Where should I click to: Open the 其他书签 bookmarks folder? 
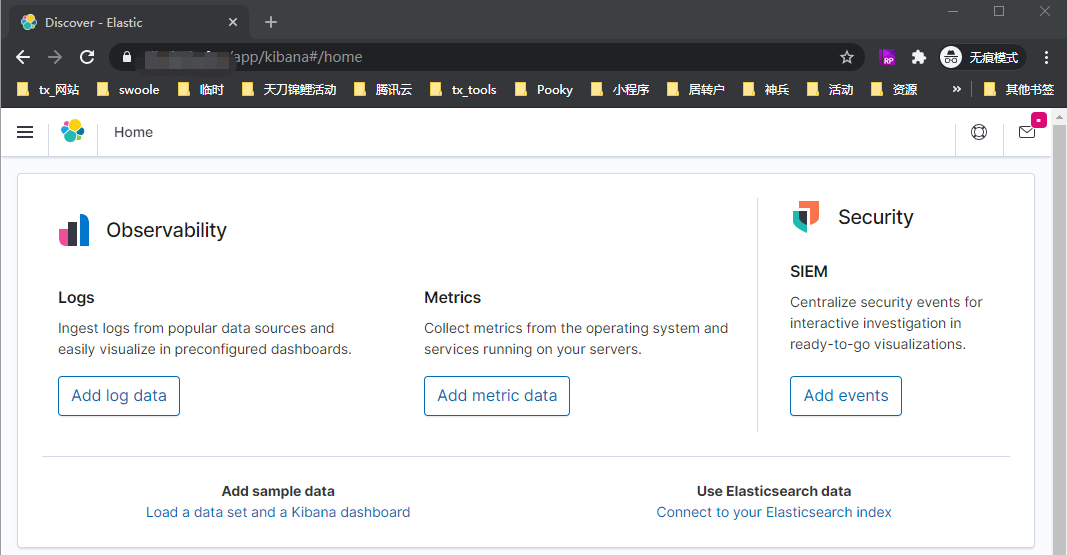click(x=1019, y=90)
